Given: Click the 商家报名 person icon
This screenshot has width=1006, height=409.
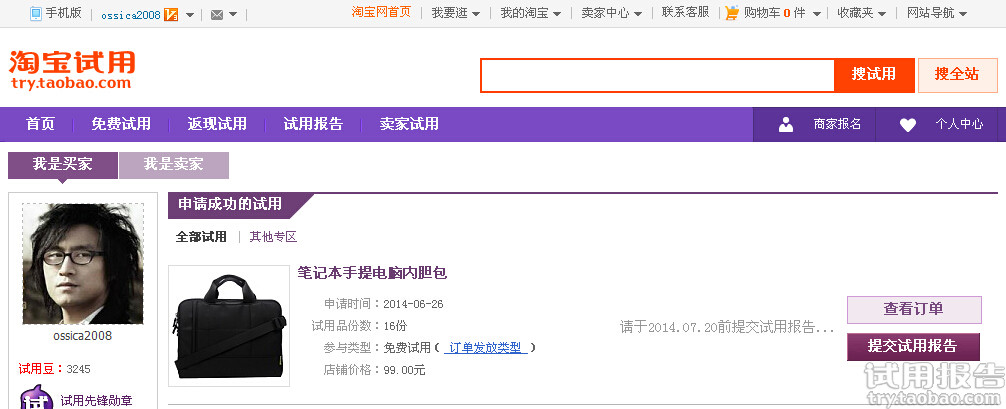Looking at the screenshot, I should click(x=786, y=125).
